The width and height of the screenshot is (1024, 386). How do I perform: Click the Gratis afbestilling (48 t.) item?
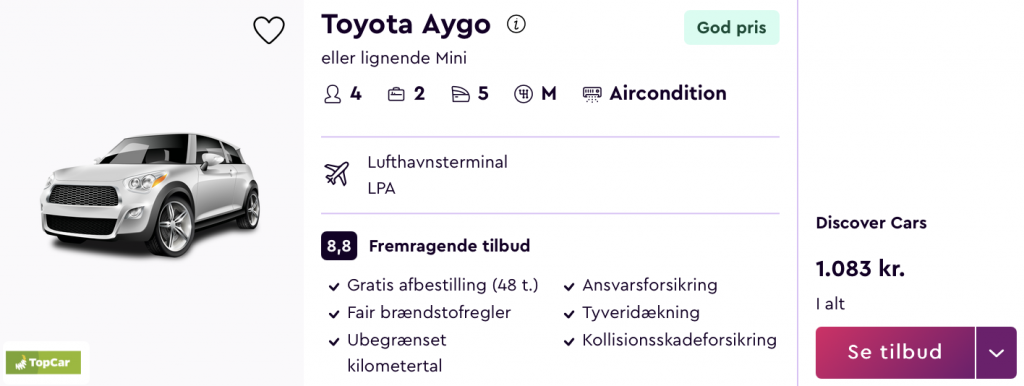pyautogui.click(x=442, y=285)
